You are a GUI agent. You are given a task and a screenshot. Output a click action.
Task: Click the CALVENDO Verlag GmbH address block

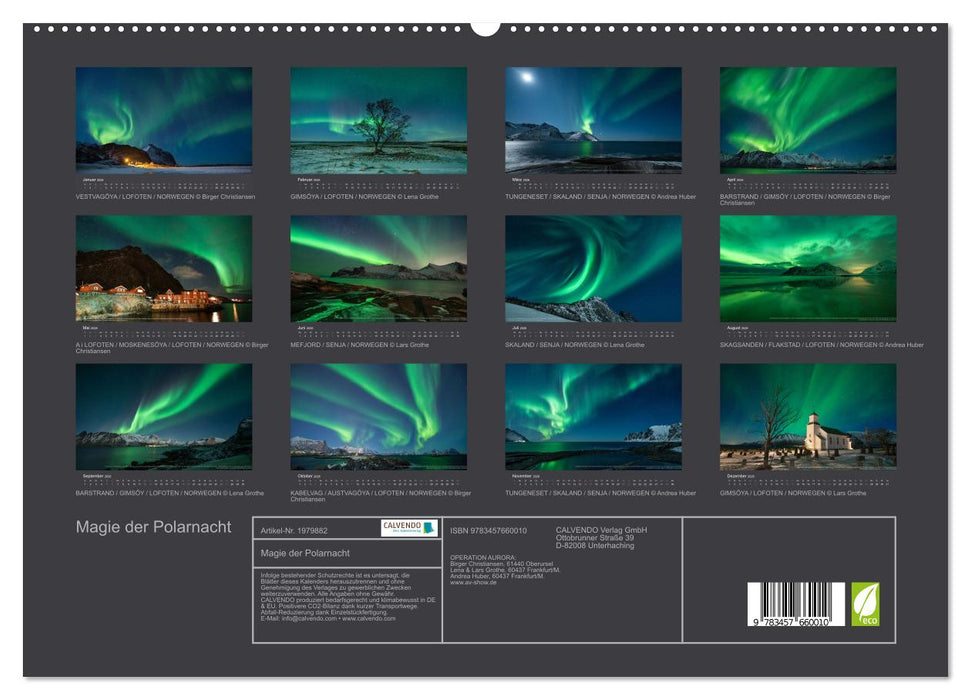click(x=601, y=536)
